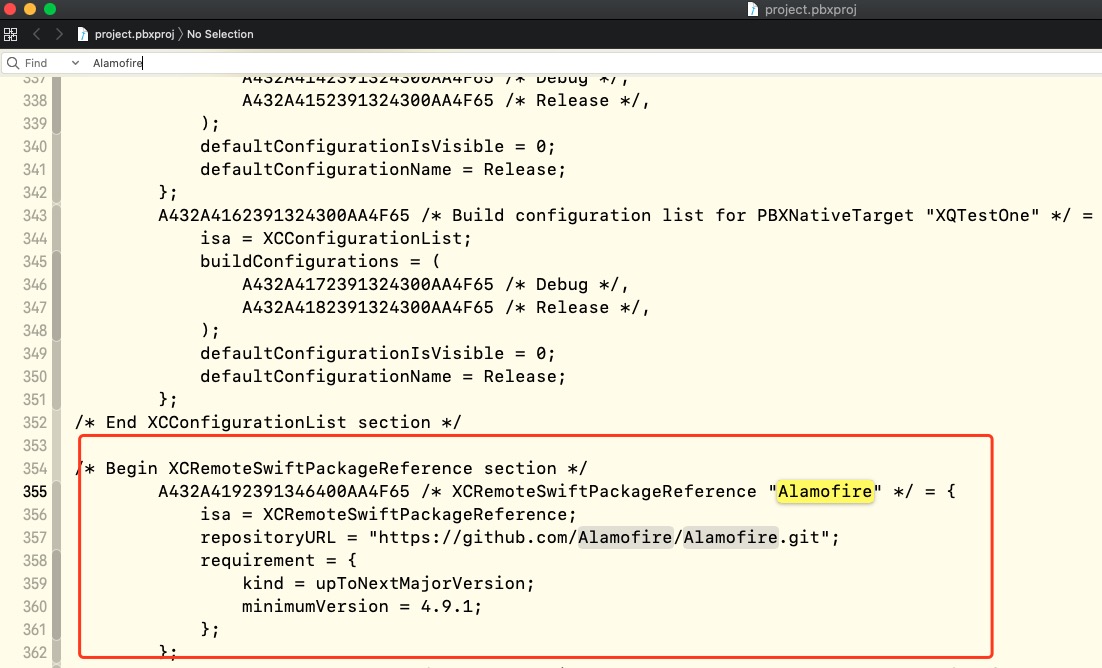The image size is (1102, 668).
Task: Go forward with the right arrow
Action: point(59,34)
